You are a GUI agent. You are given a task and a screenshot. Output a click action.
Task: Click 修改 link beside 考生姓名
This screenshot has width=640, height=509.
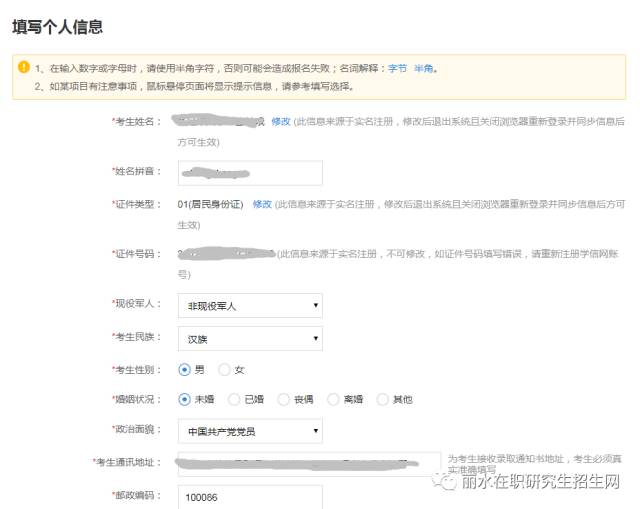[280, 121]
